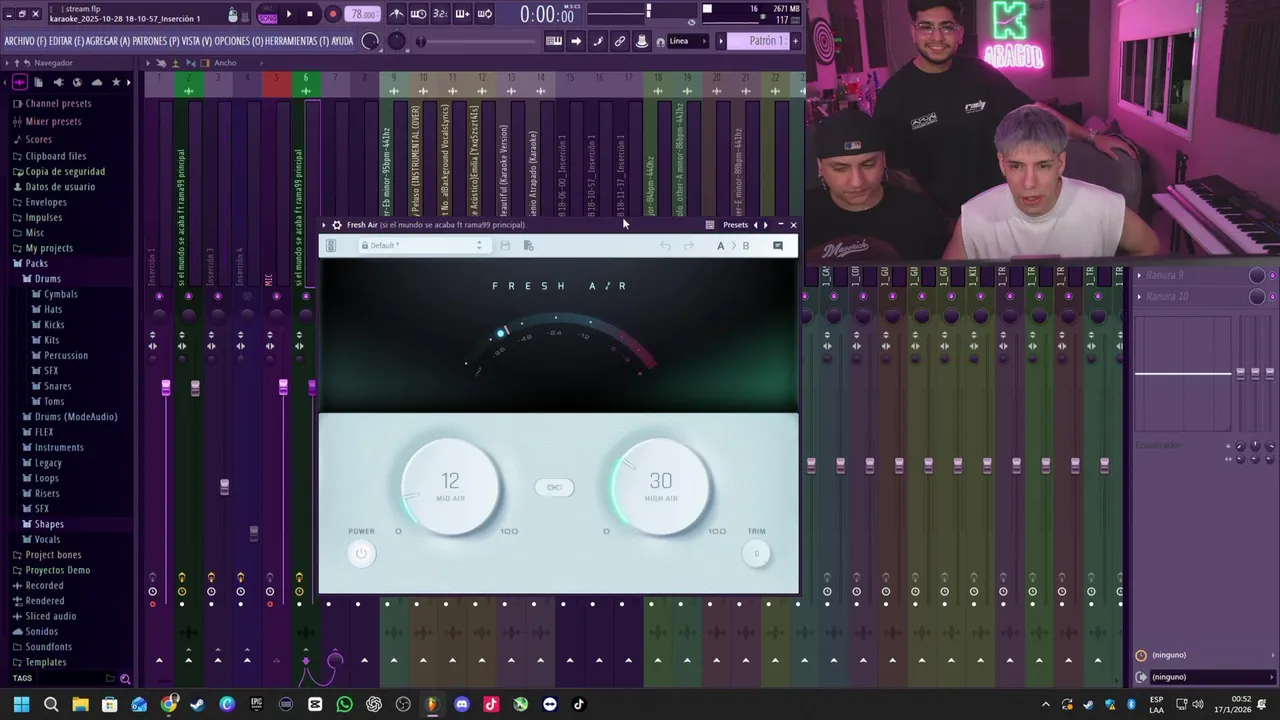This screenshot has height=720, width=1280.
Task: Open the OPCIONES menu
Action: coord(239,41)
